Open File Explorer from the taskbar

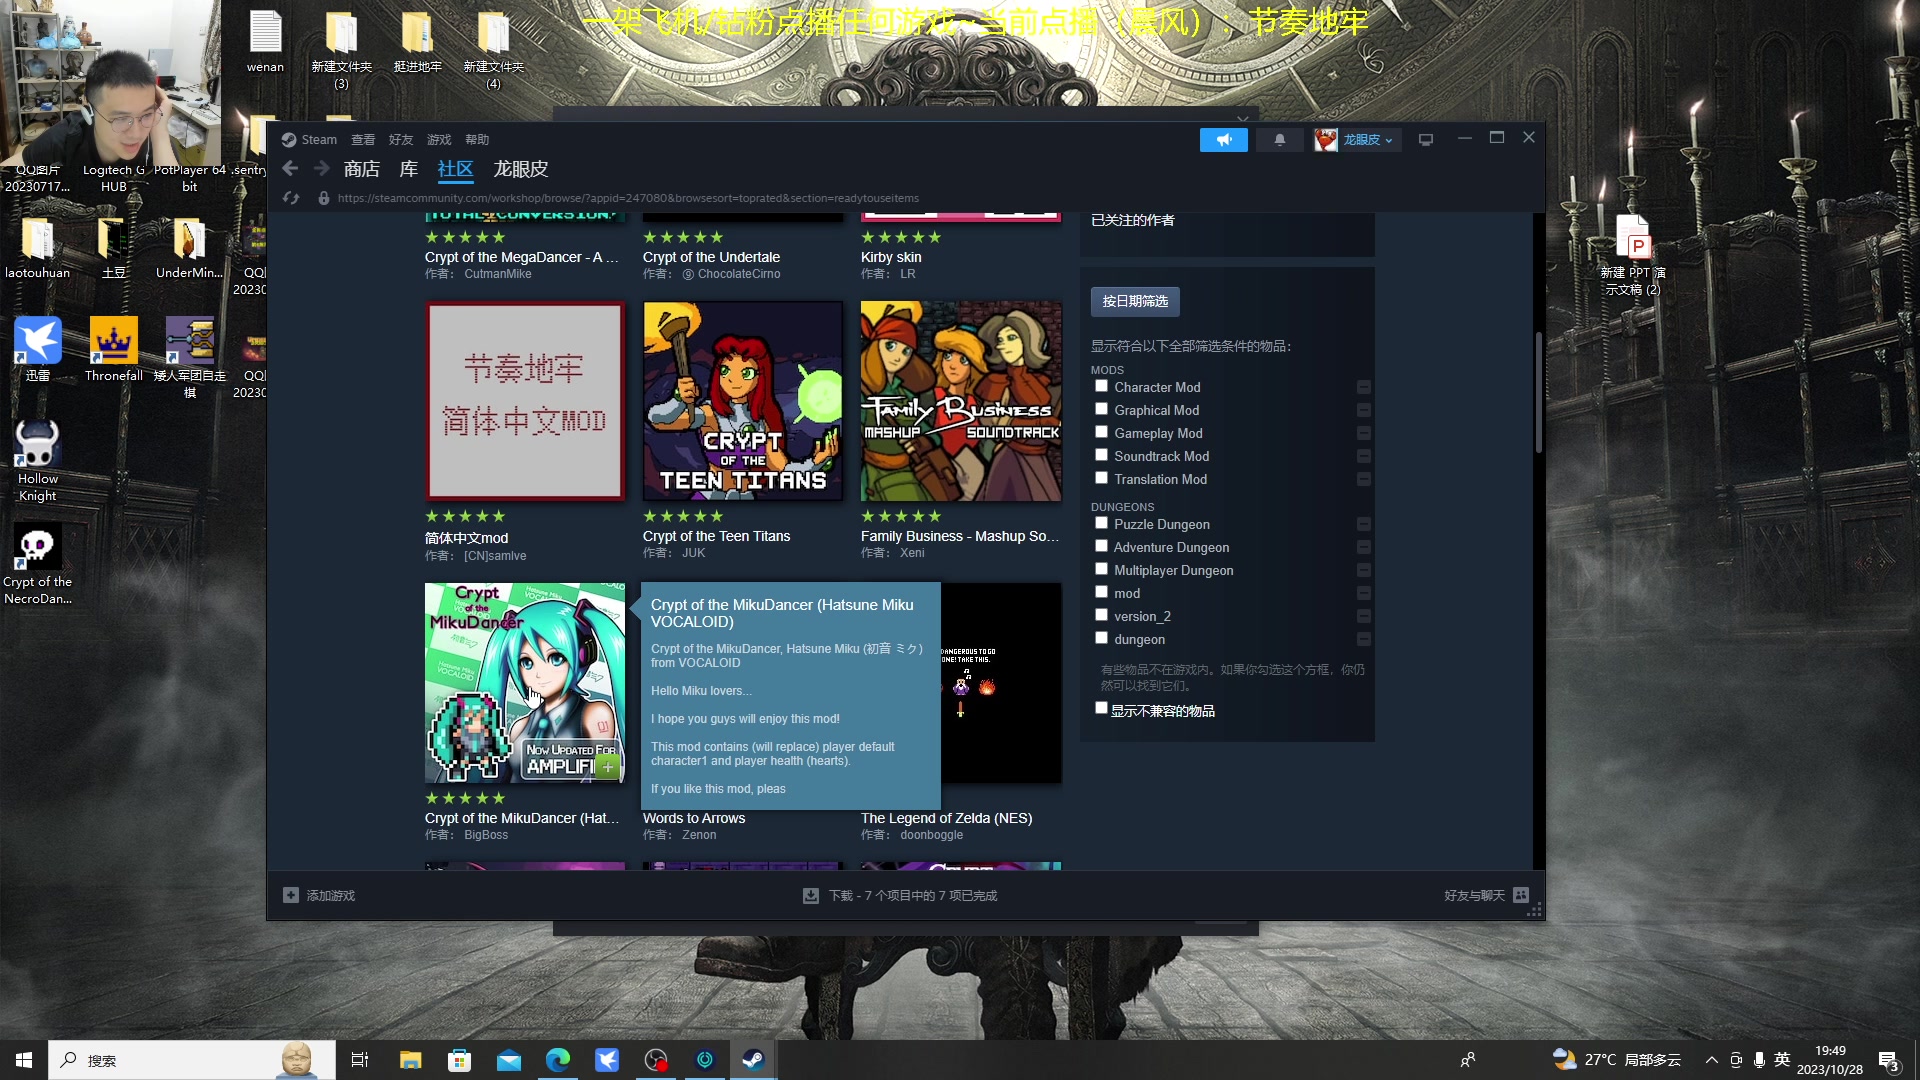pyautogui.click(x=410, y=1060)
